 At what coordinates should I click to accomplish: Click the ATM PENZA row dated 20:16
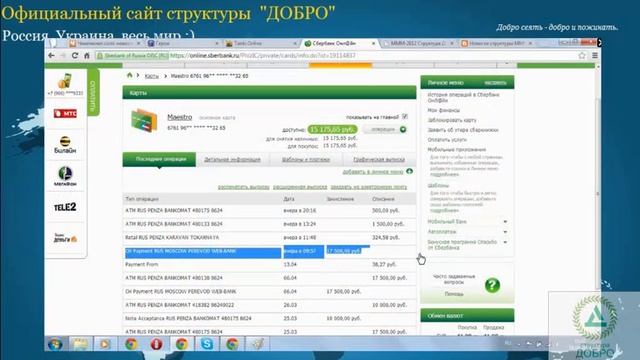point(269,211)
